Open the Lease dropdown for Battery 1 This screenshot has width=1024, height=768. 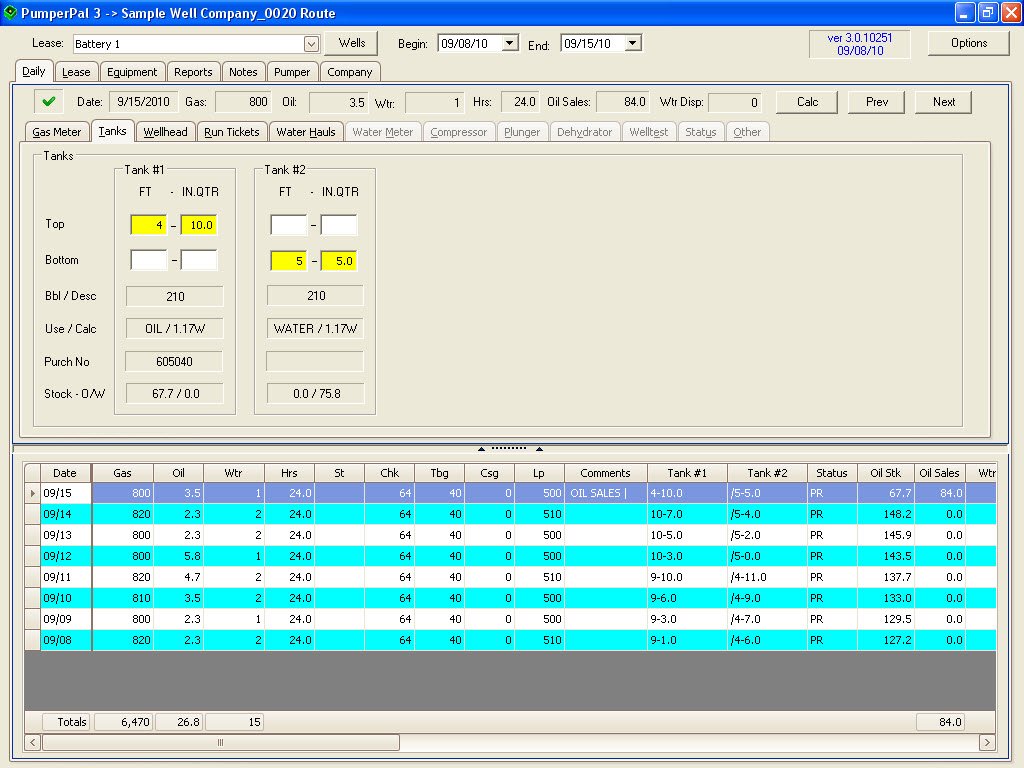click(x=312, y=44)
